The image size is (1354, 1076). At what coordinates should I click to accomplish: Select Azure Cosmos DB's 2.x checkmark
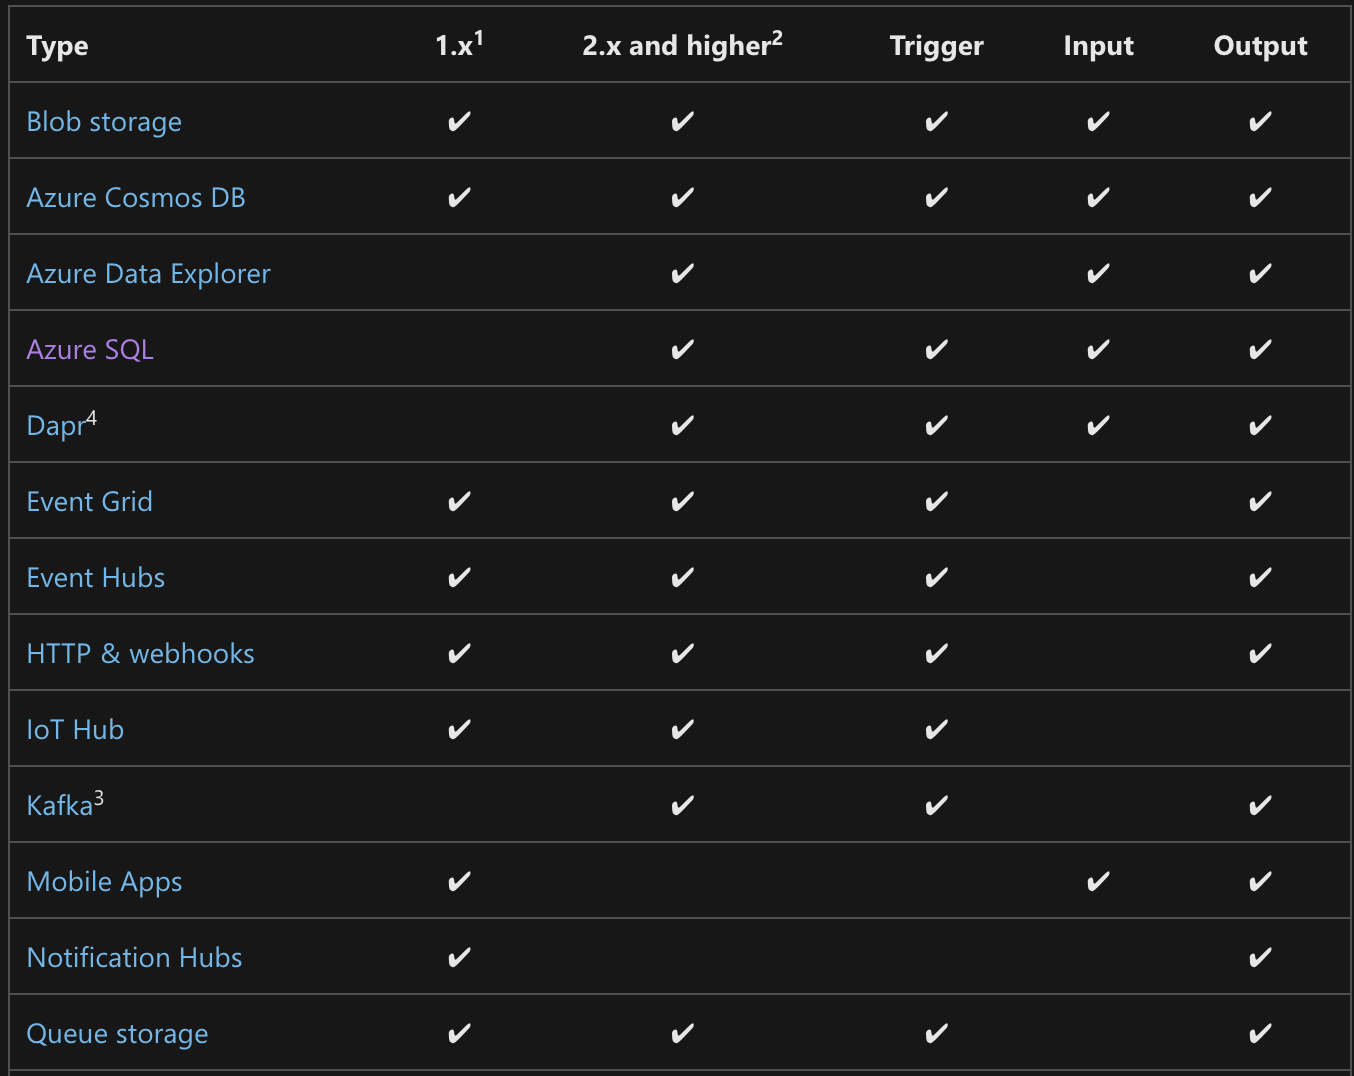tap(683, 198)
